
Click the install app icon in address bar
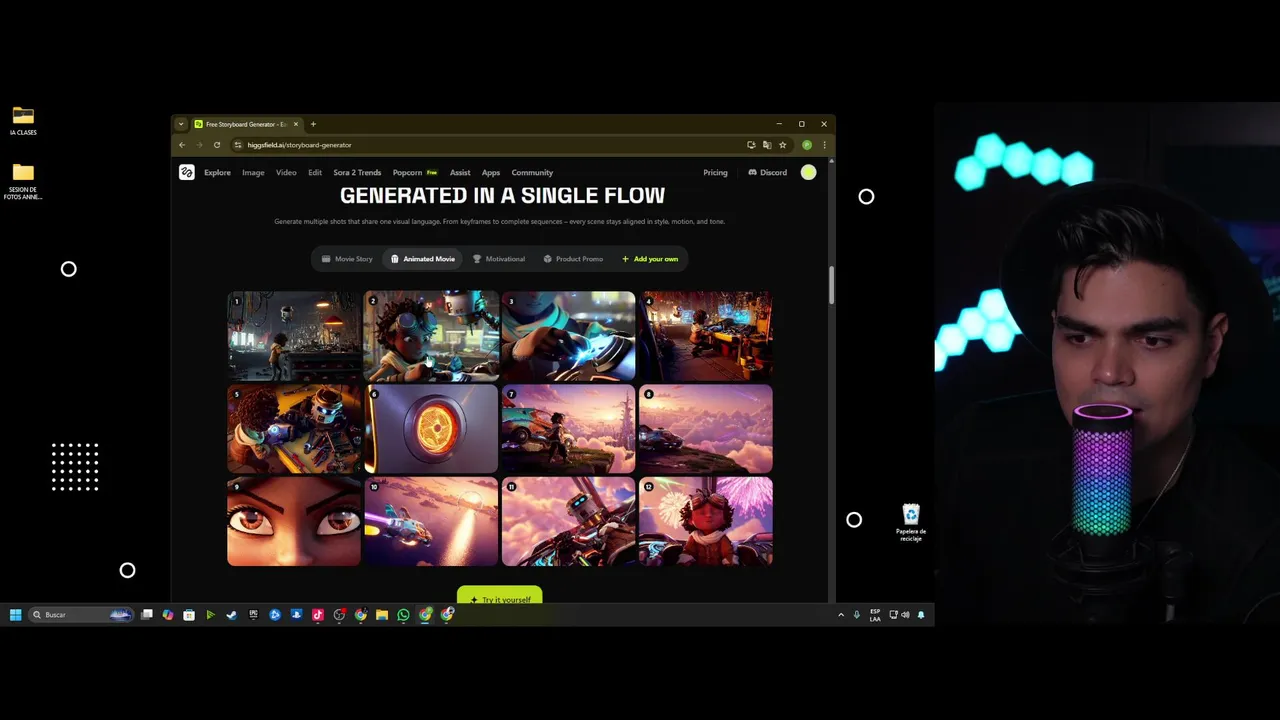click(x=751, y=145)
